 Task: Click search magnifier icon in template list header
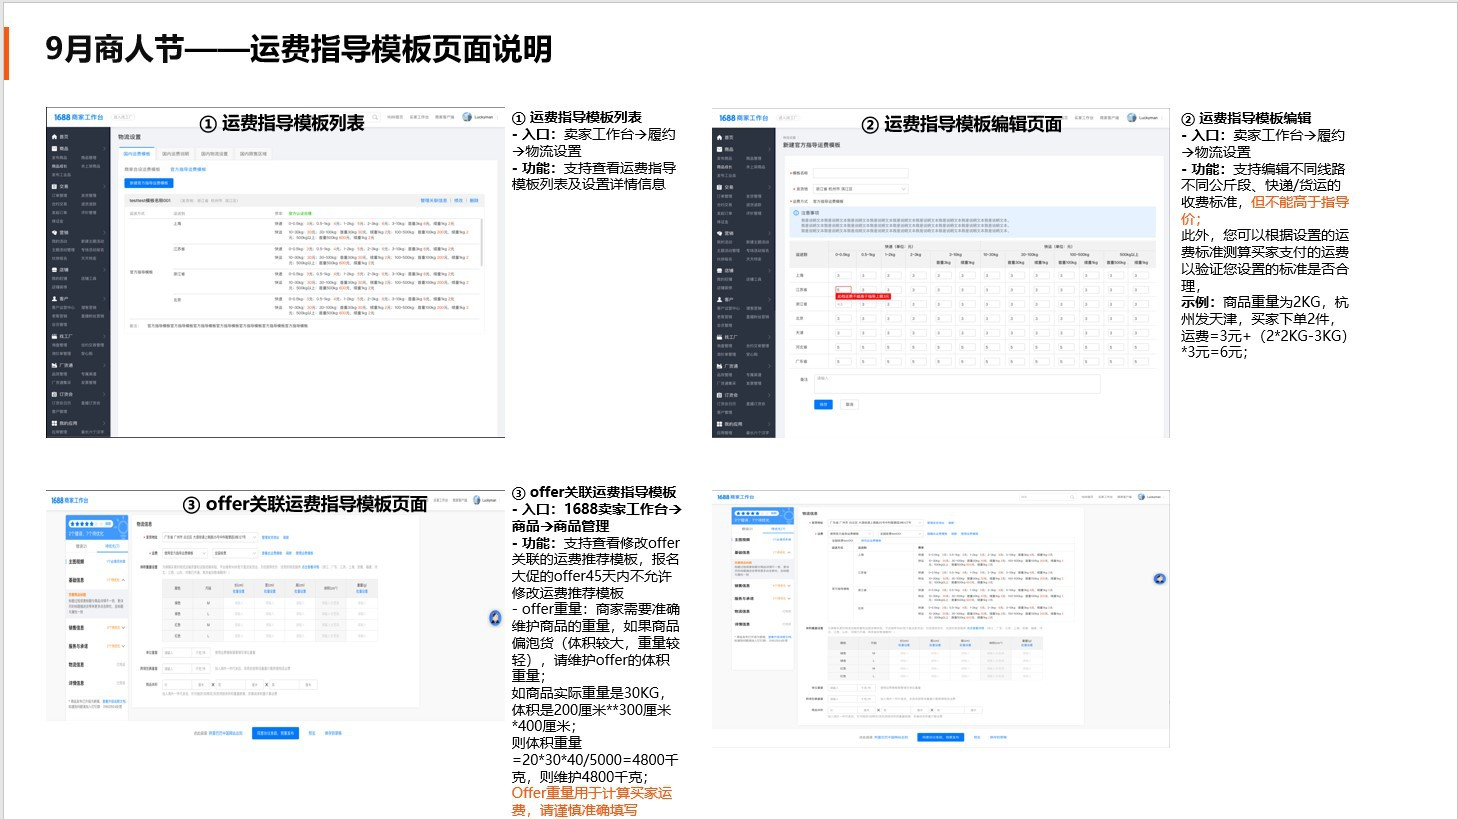click(x=376, y=117)
